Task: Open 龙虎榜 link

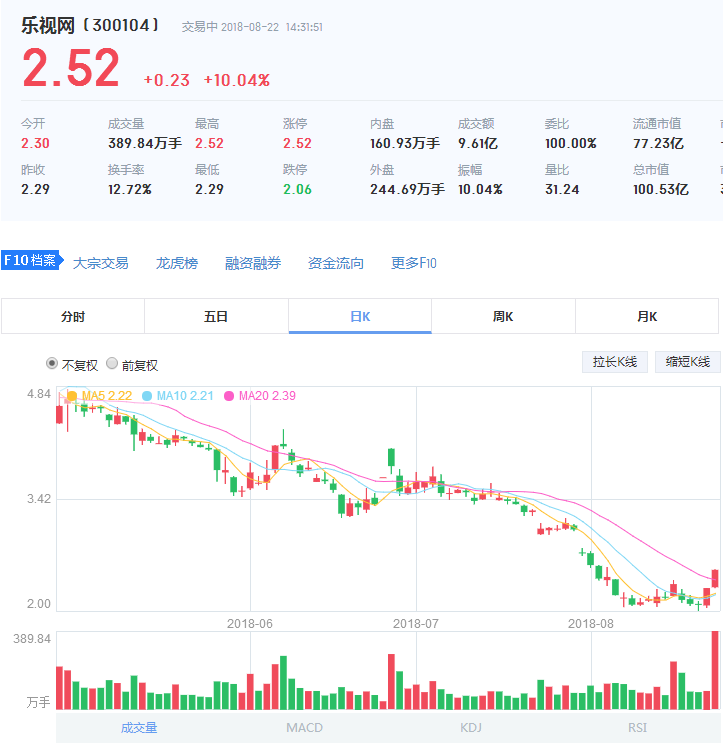Action: (177, 263)
